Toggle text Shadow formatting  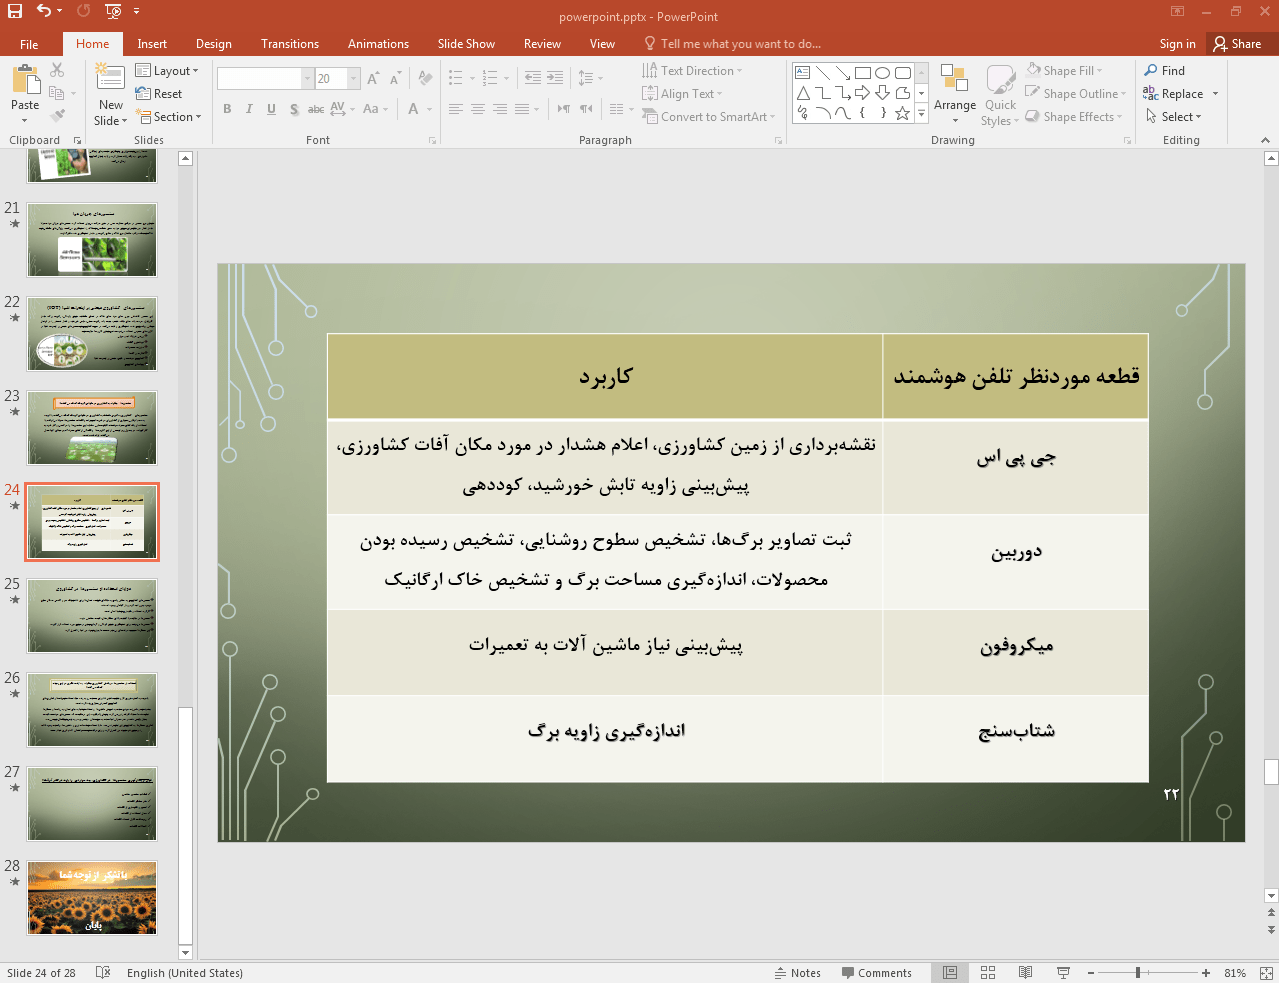click(294, 109)
